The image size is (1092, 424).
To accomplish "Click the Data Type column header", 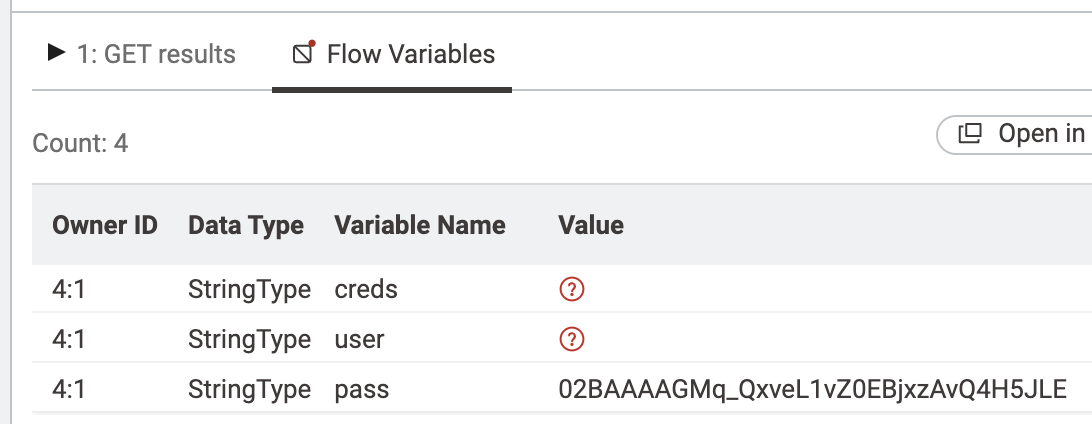I will coord(246,225).
